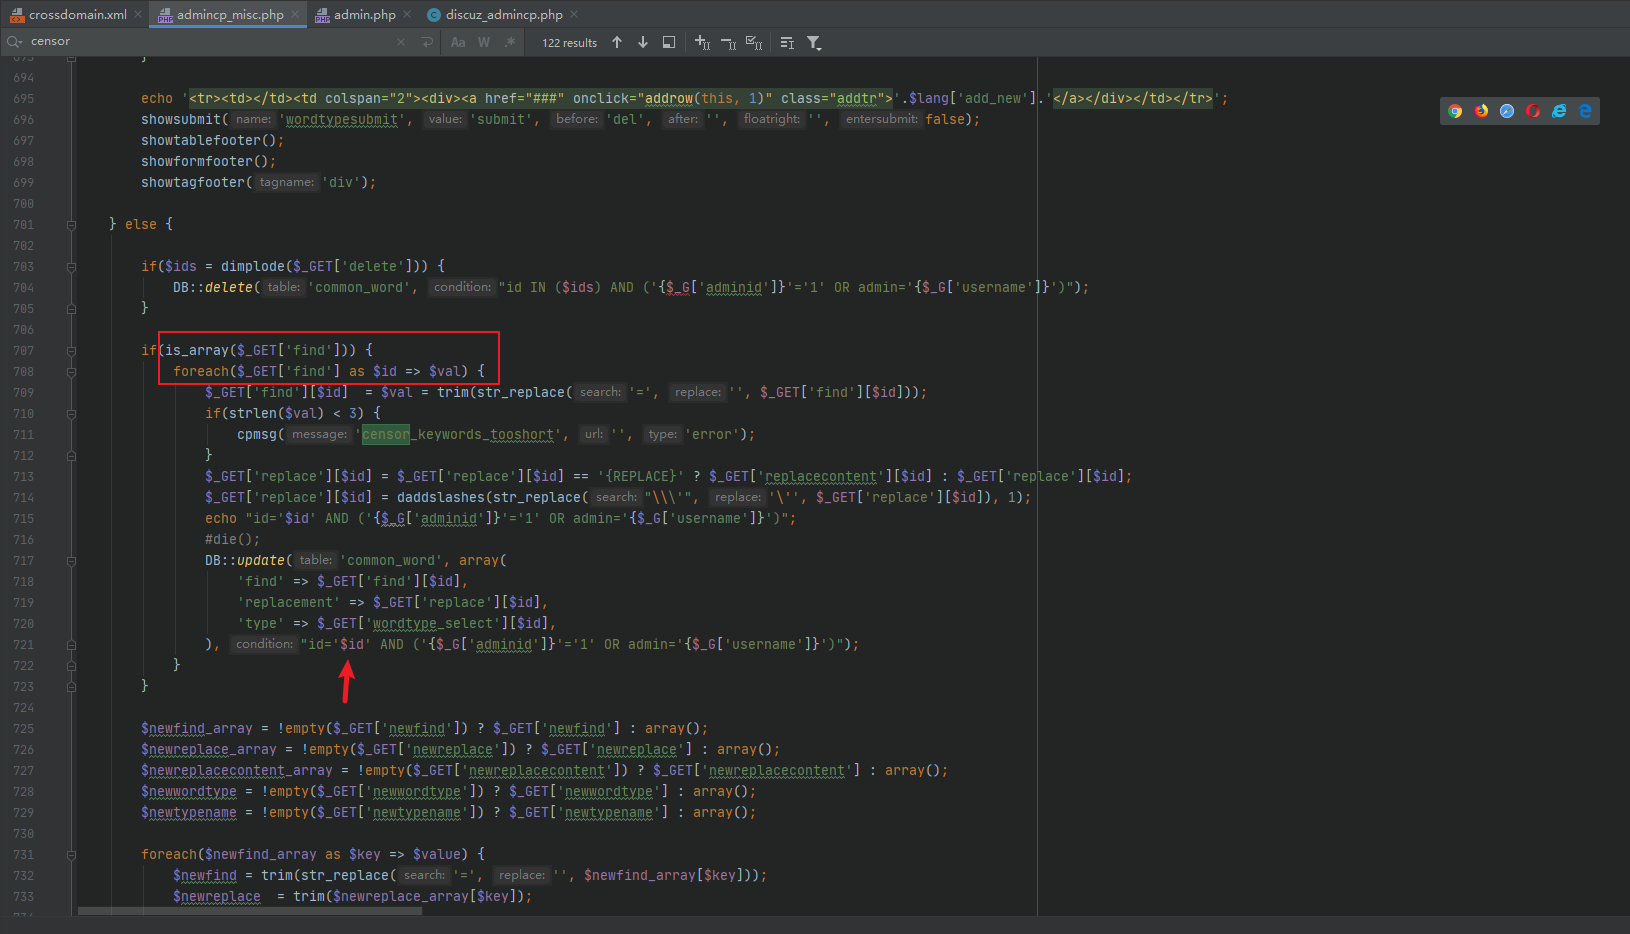Click the lines icon left of filter funnel
The image size is (1630, 934).
(787, 42)
